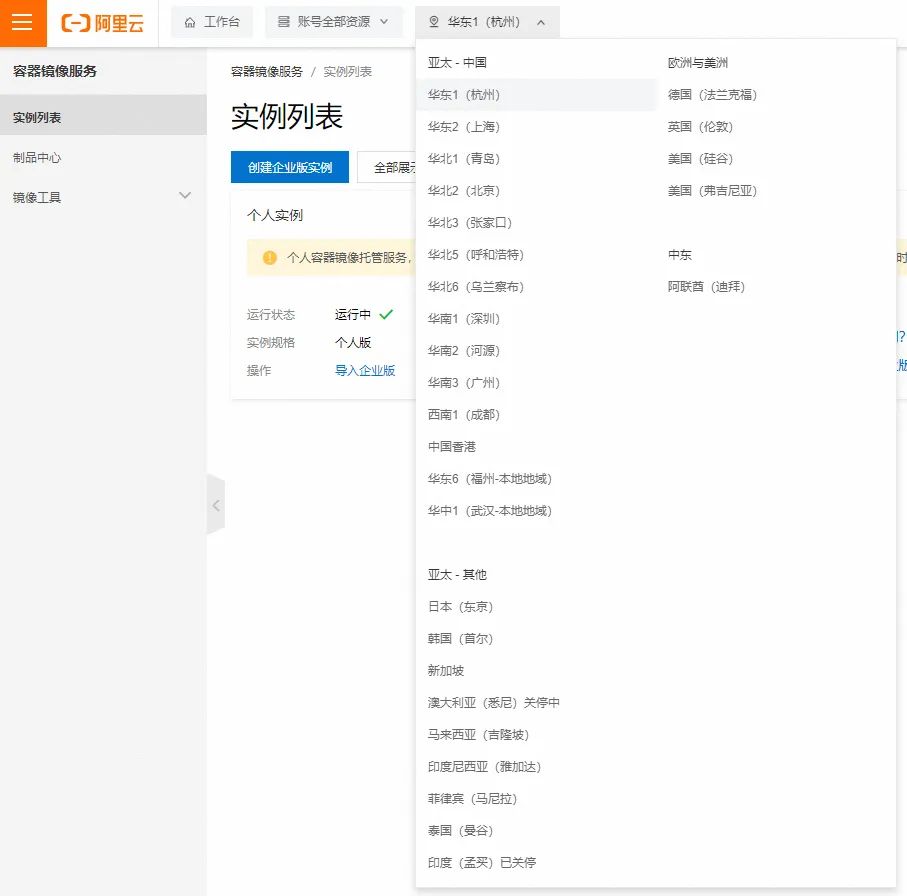
Task: Open 制品中心 in the sidebar
Action: click(38, 158)
